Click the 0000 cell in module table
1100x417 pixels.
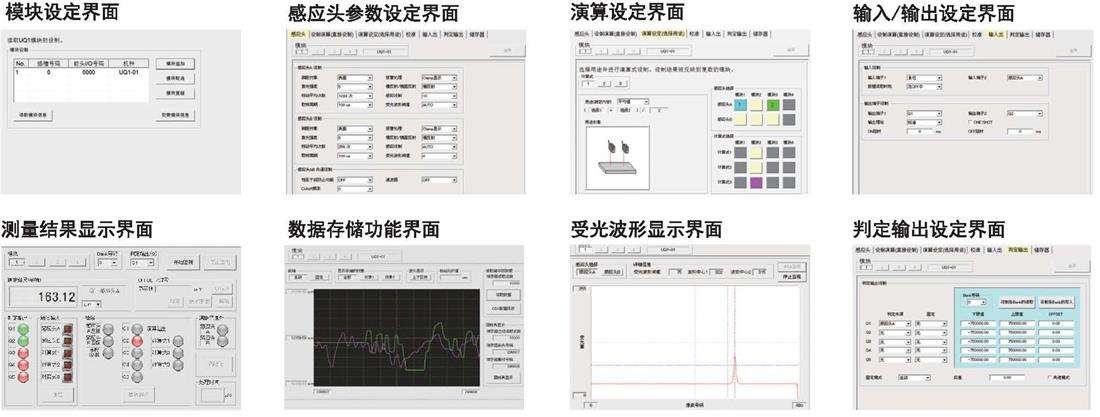coord(88,72)
